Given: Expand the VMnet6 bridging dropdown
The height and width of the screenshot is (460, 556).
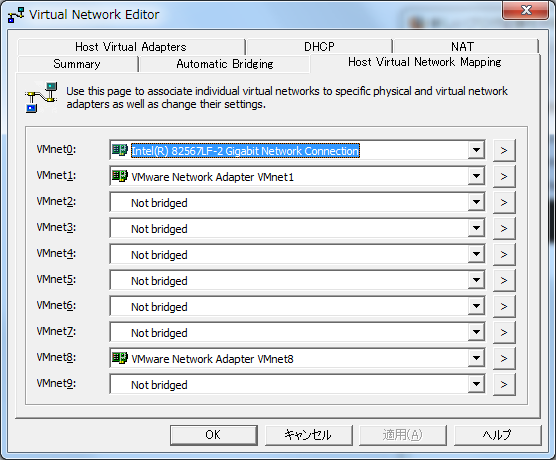Looking at the screenshot, I should click(x=476, y=306).
